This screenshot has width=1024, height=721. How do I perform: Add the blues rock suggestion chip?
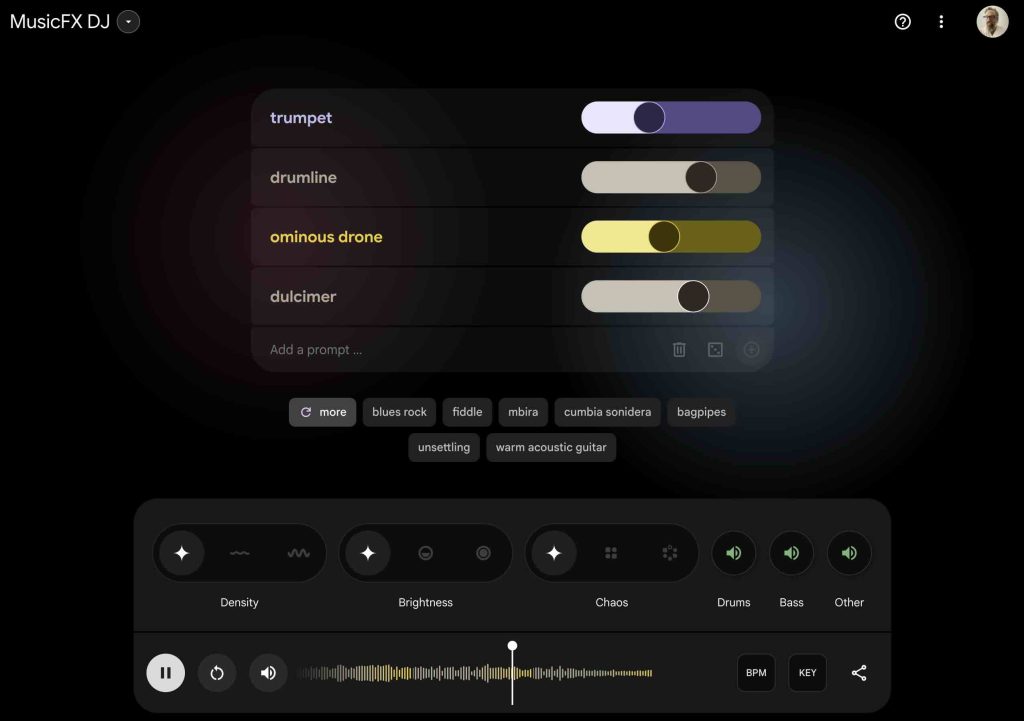(399, 412)
